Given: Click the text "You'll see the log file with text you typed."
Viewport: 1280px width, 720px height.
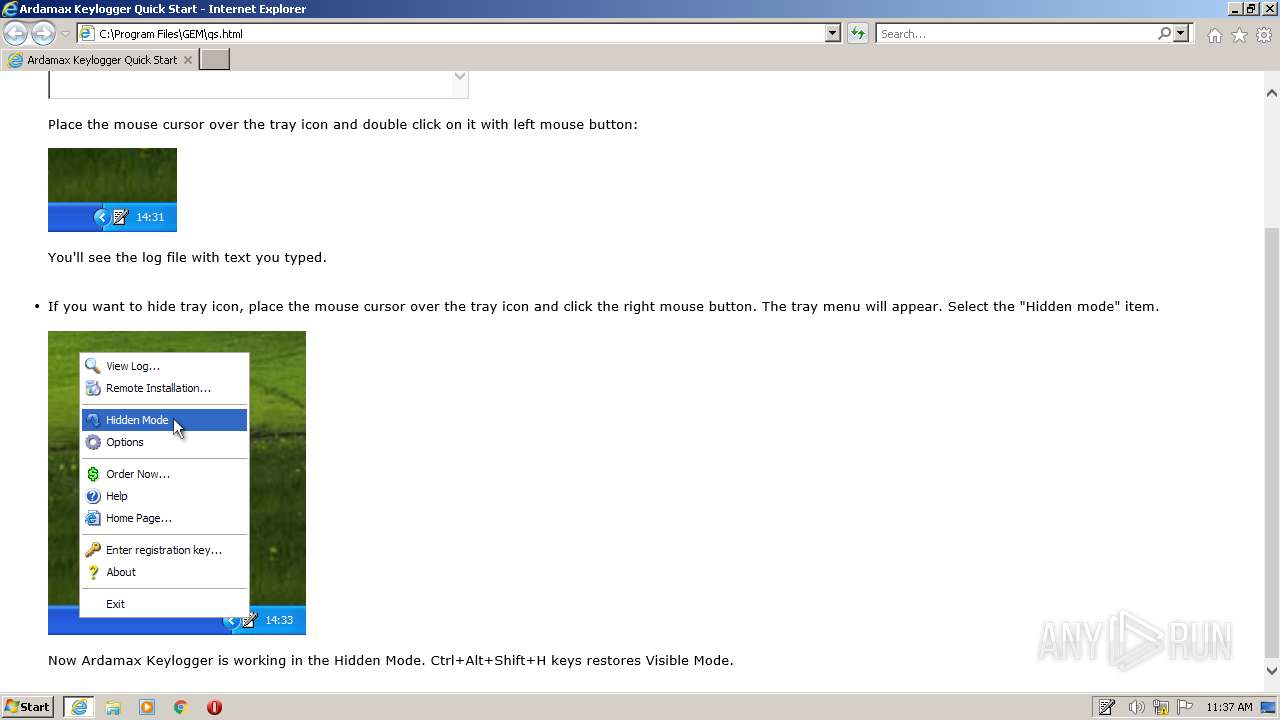Looking at the screenshot, I should tap(187, 257).
